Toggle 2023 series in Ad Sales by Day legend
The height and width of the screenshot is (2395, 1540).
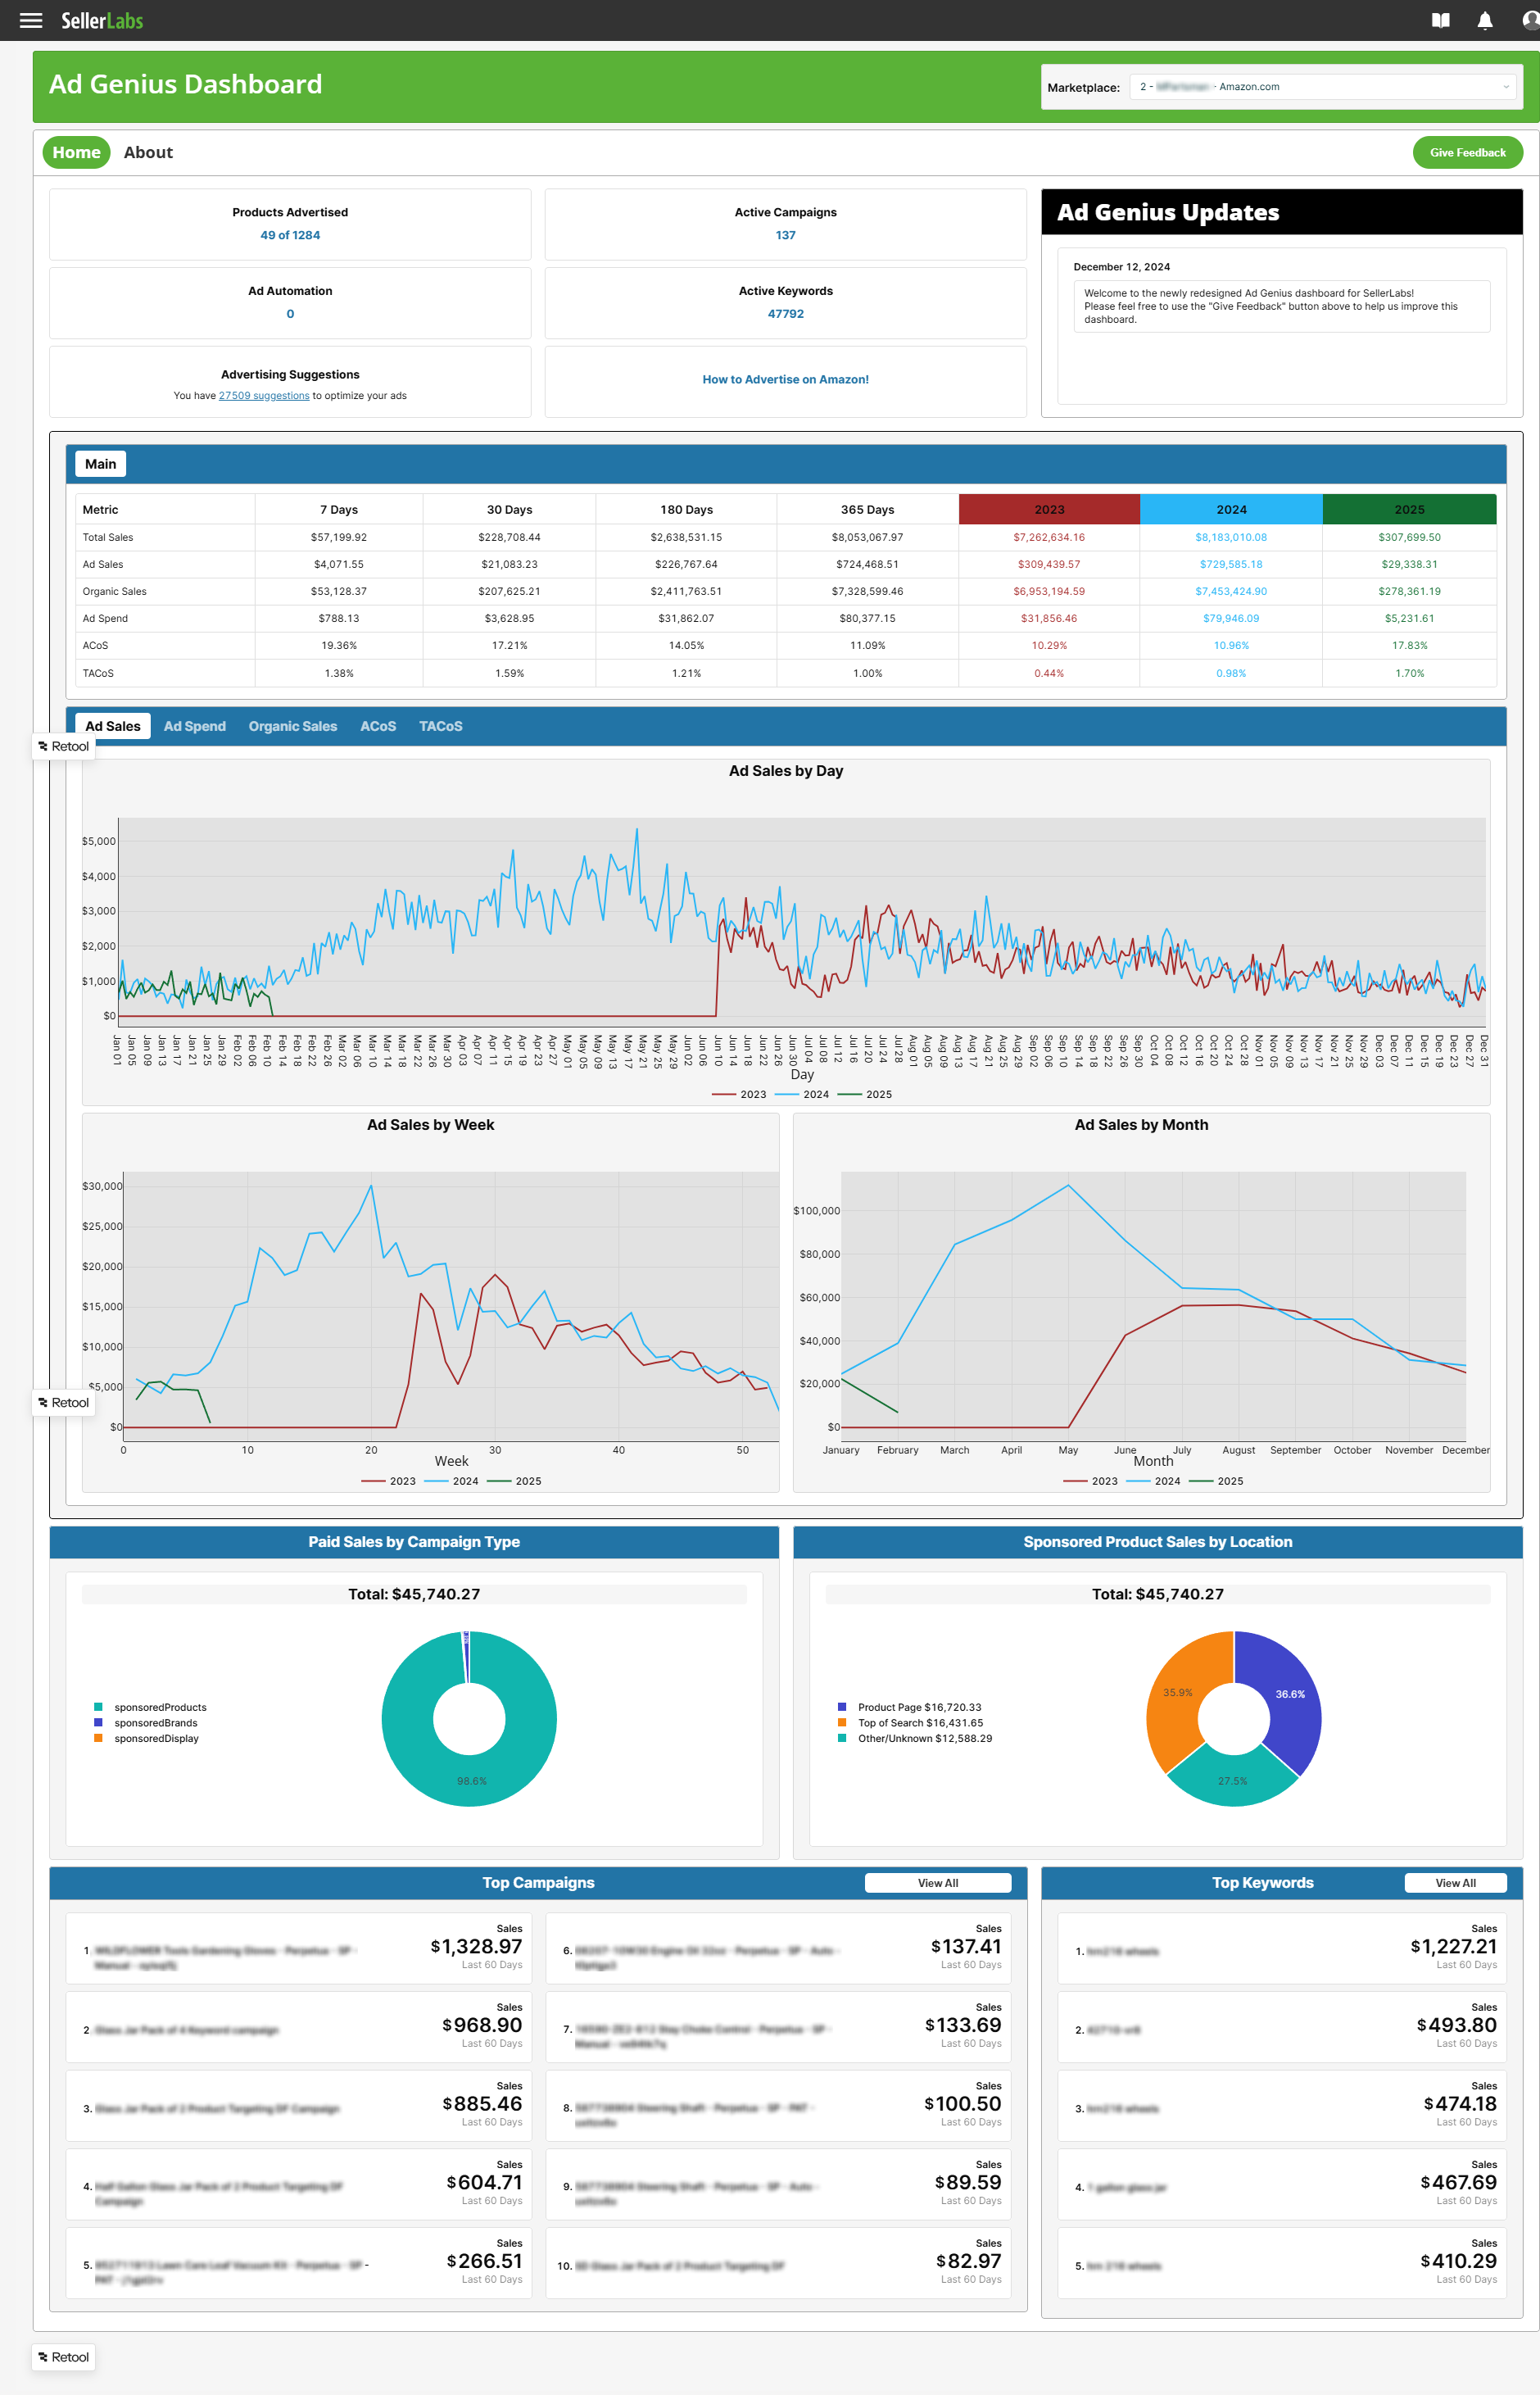(x=739, y=1094)
